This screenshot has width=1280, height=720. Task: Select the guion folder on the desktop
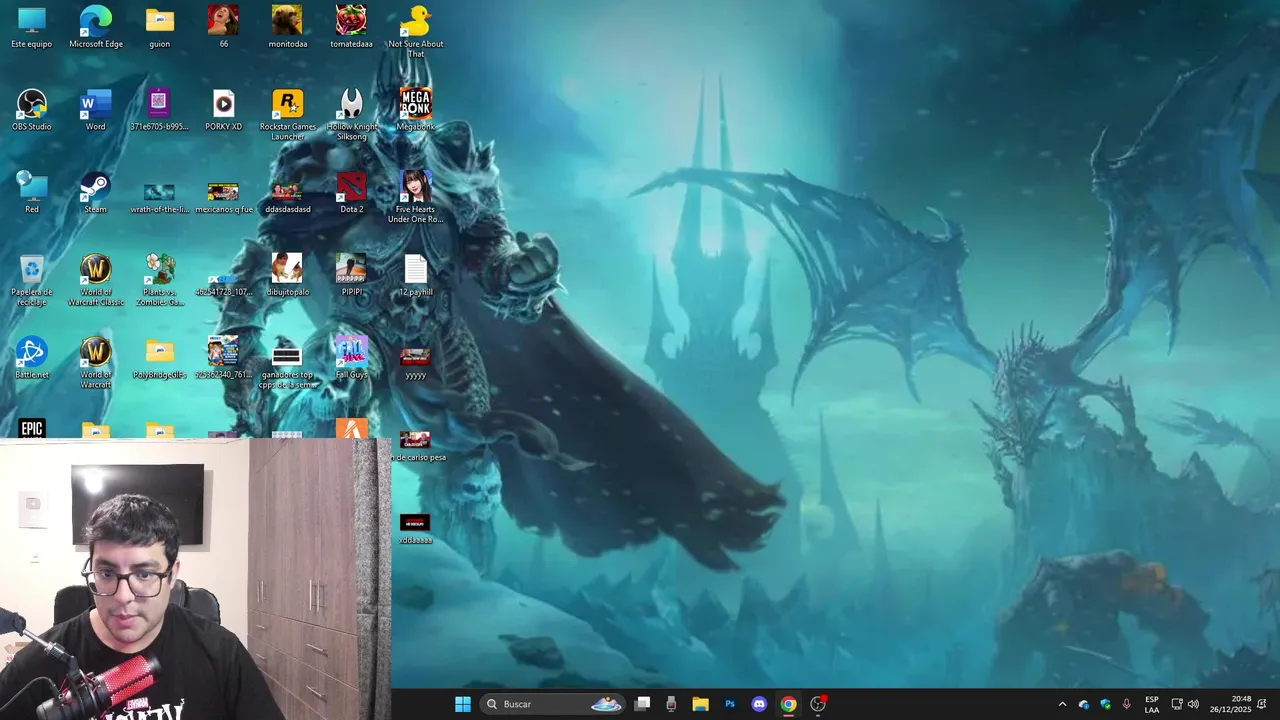(x=159, y=27)
